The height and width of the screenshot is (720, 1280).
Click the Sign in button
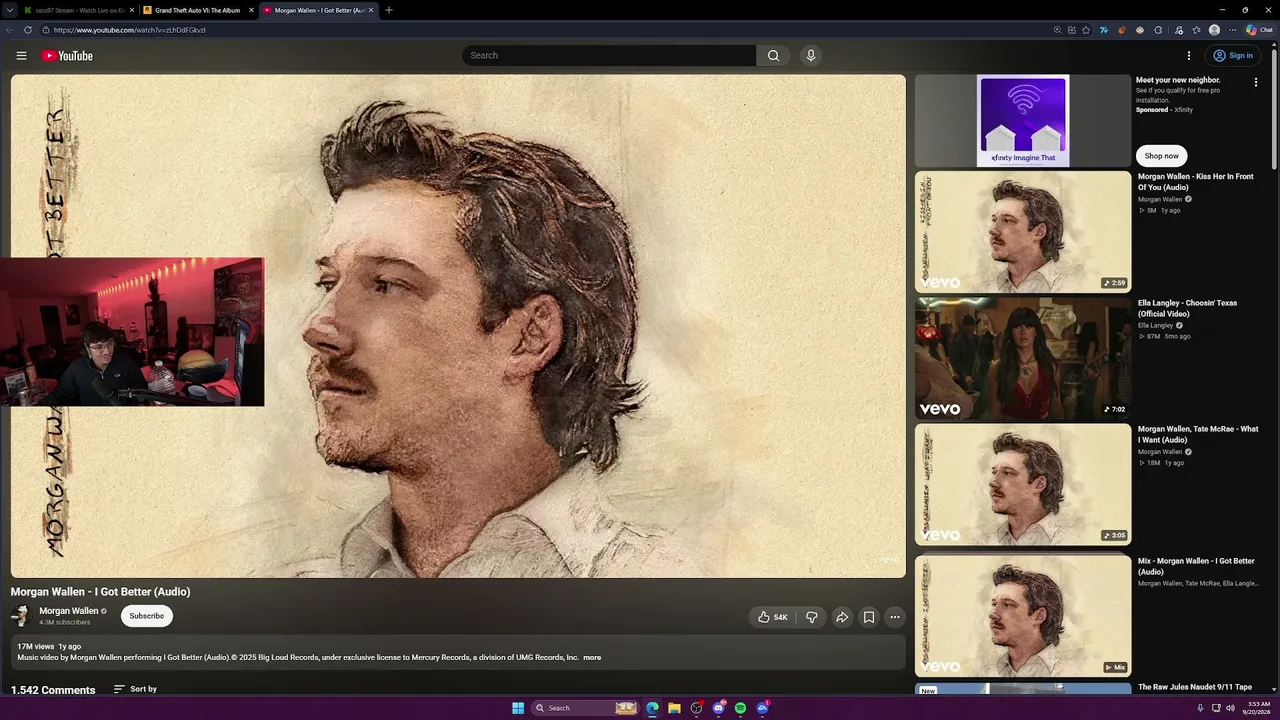click(1232, 56)
